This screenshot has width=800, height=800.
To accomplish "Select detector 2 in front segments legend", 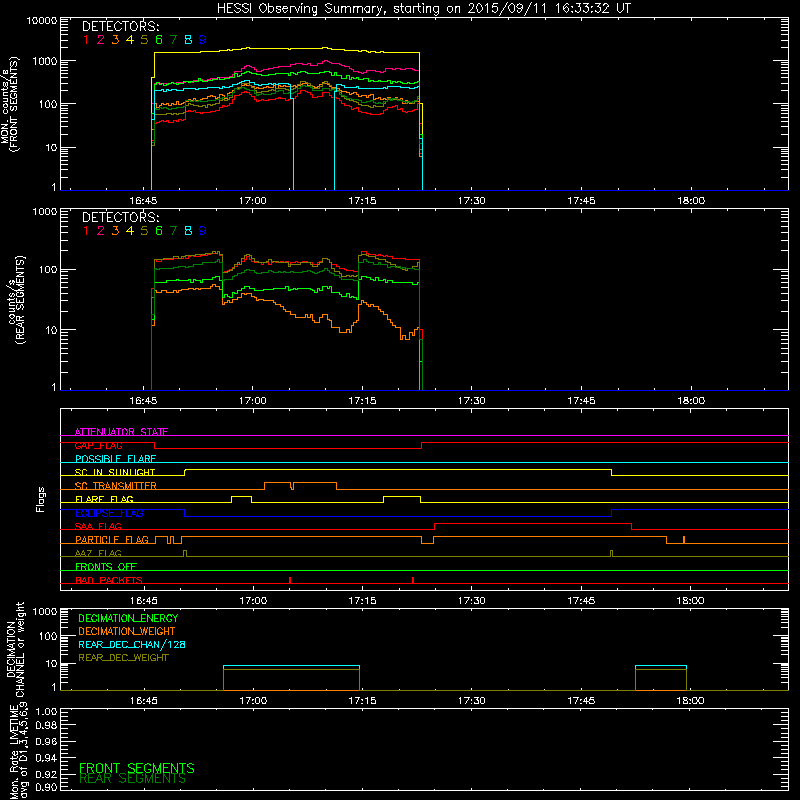I will 101,40.
